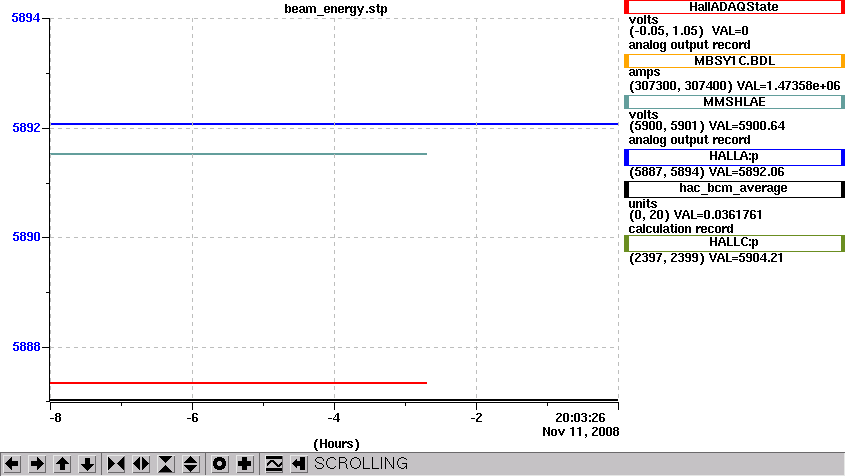Select the HALLC:p curve legend
Image resolution: width=845 pixels, height=476 pixels.
coord(734,243)
